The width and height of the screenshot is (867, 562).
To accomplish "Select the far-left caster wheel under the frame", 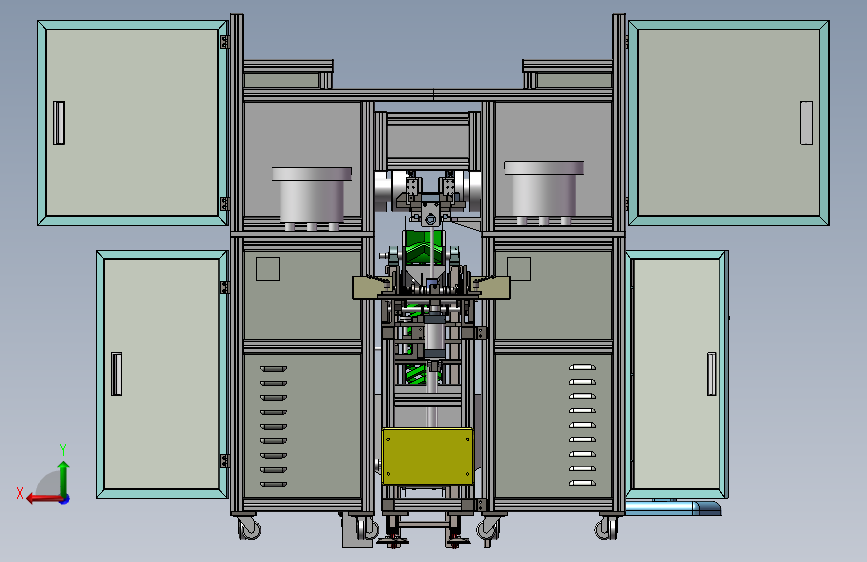I will click(x=249, y=528).
